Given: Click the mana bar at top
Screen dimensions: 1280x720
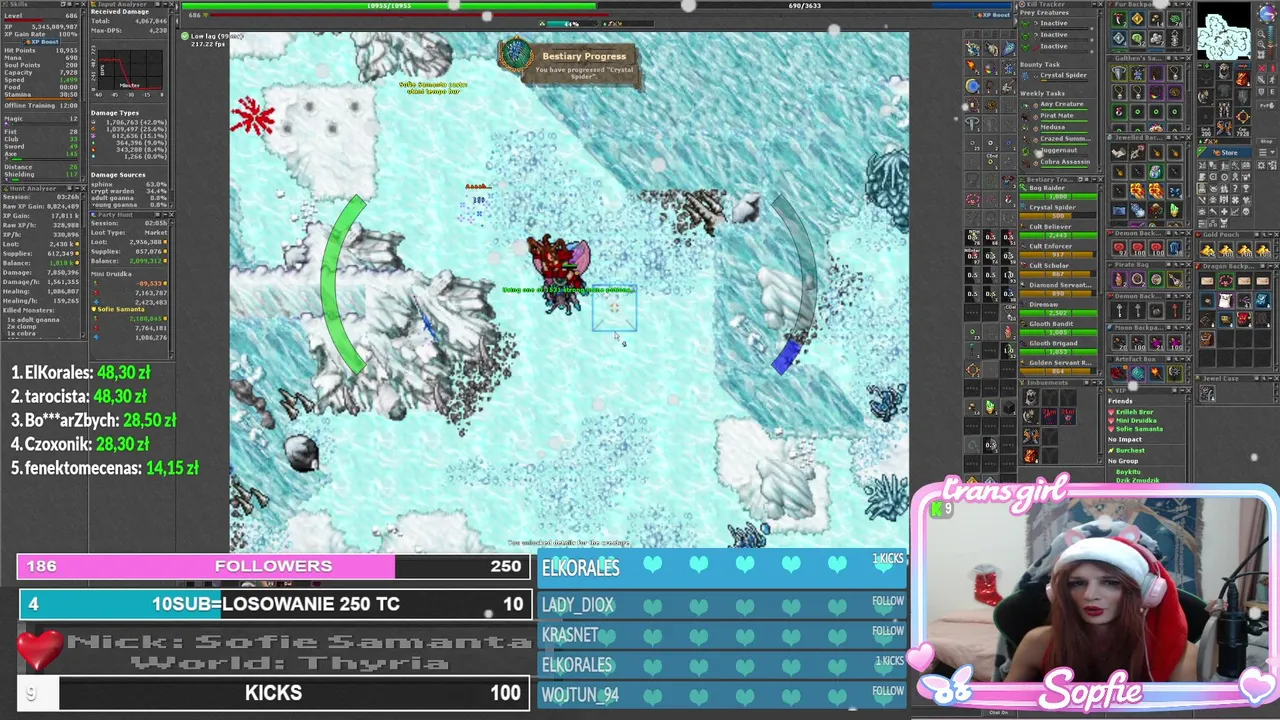Looking at the screenshot, I should pos(805,5).
